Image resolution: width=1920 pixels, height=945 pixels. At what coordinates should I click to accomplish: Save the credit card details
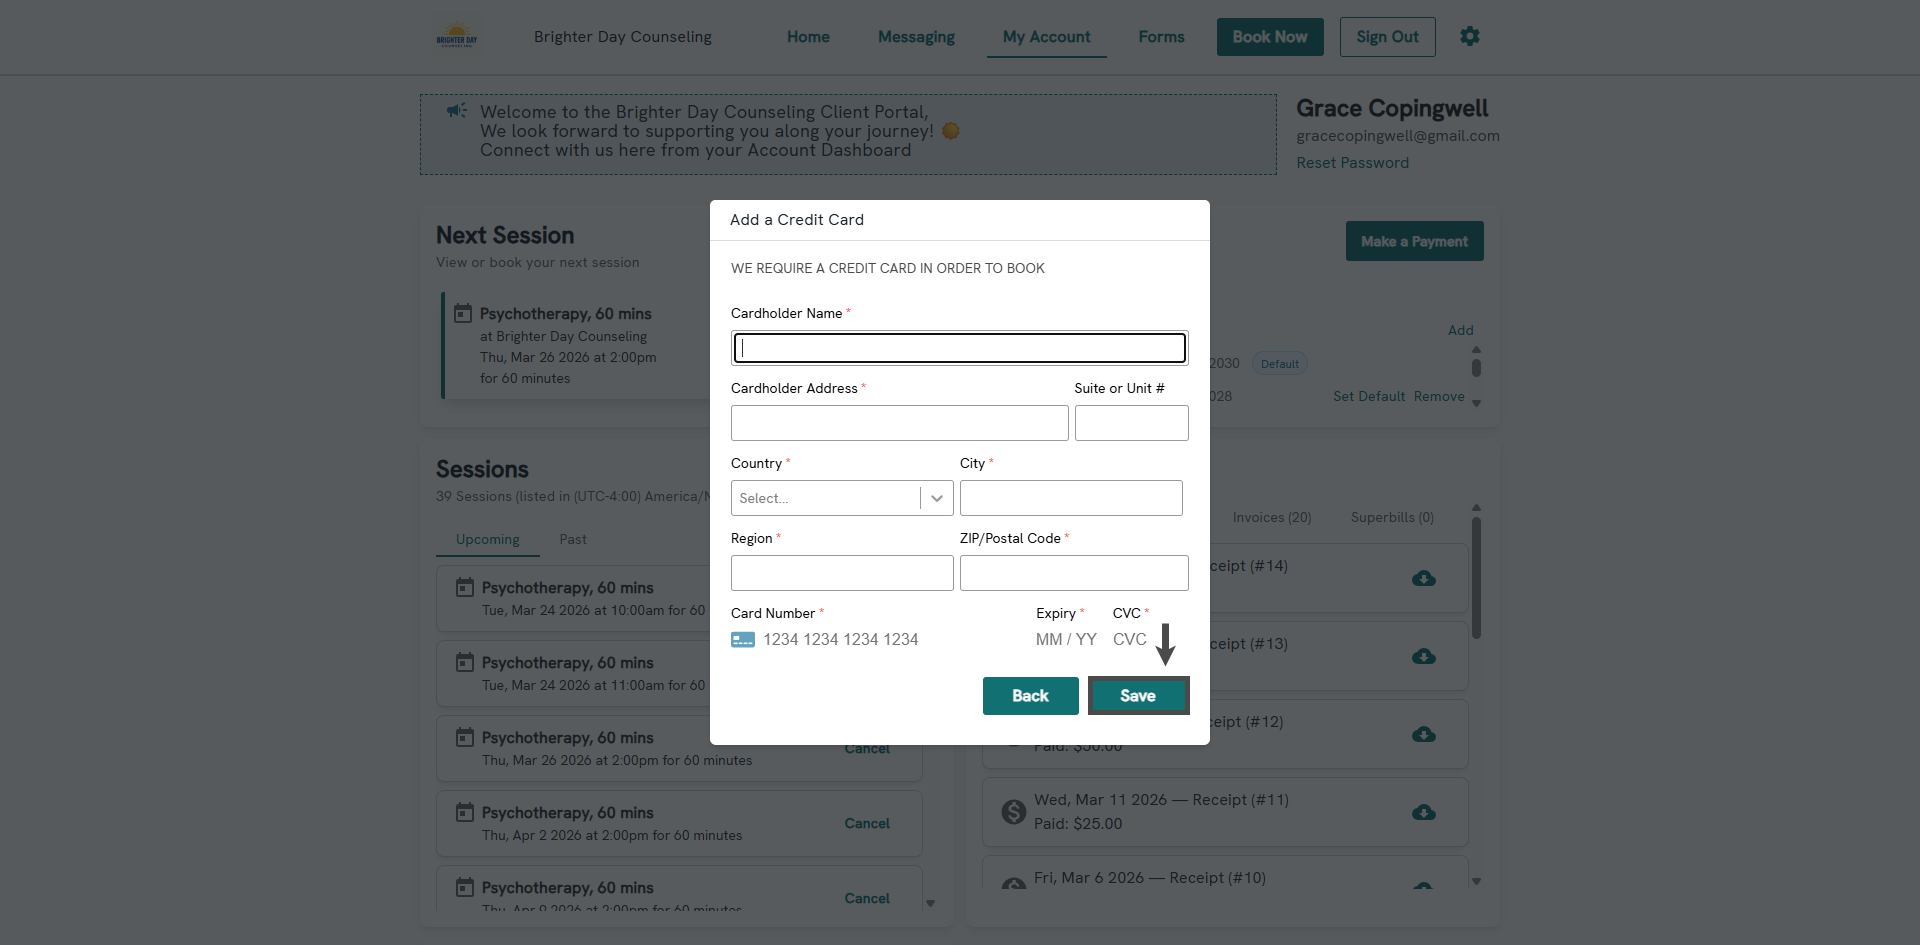(x=1138, y=696)
